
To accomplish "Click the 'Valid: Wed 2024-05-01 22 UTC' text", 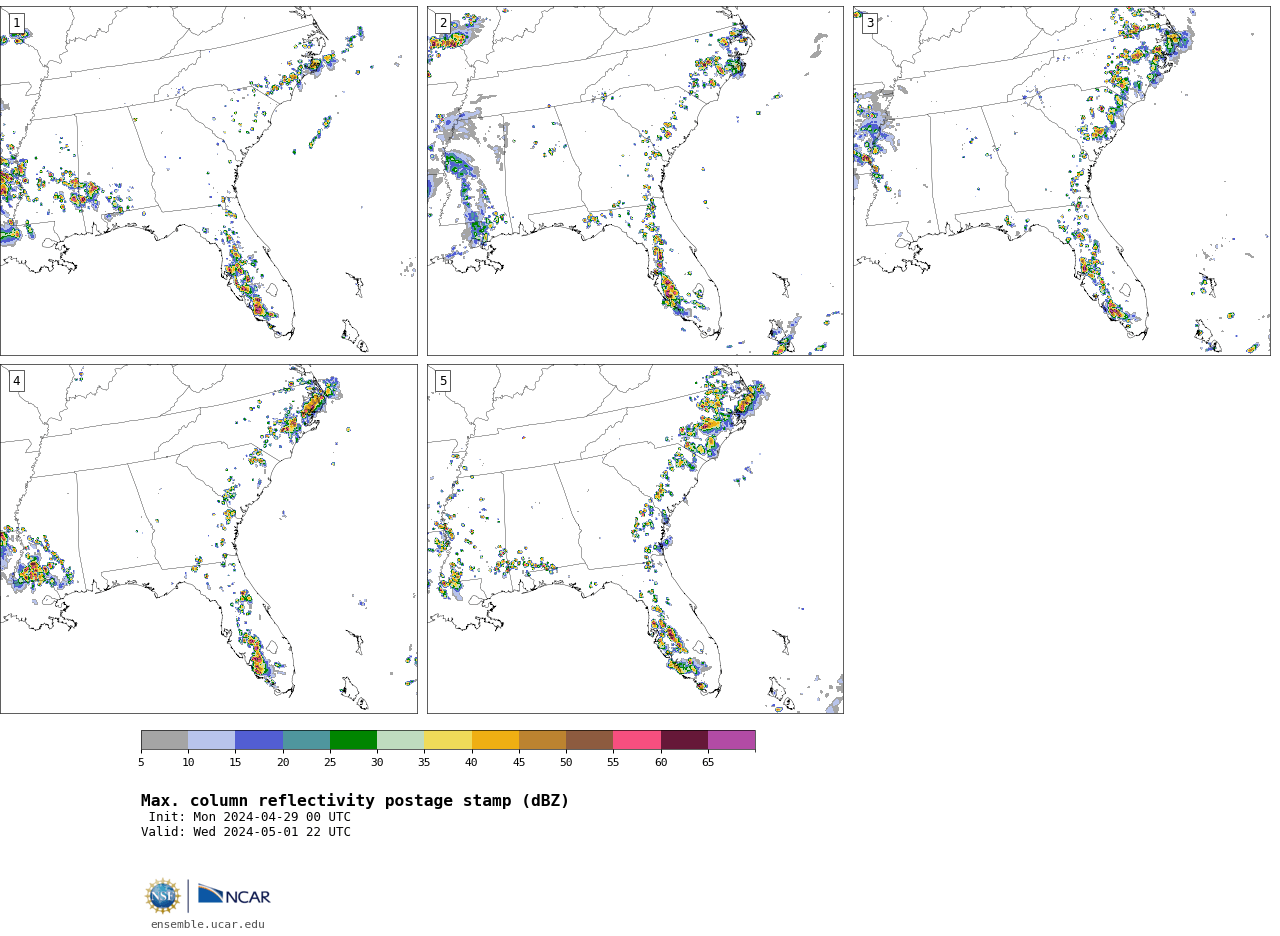I will point(246,832).
